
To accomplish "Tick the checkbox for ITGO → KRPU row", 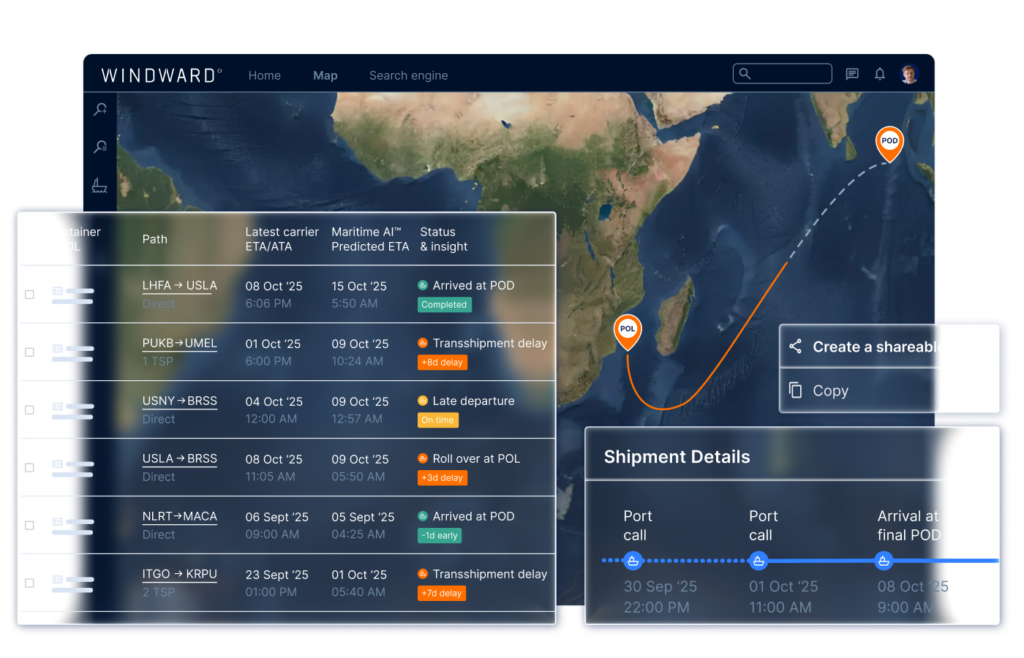I will (29, 583).
